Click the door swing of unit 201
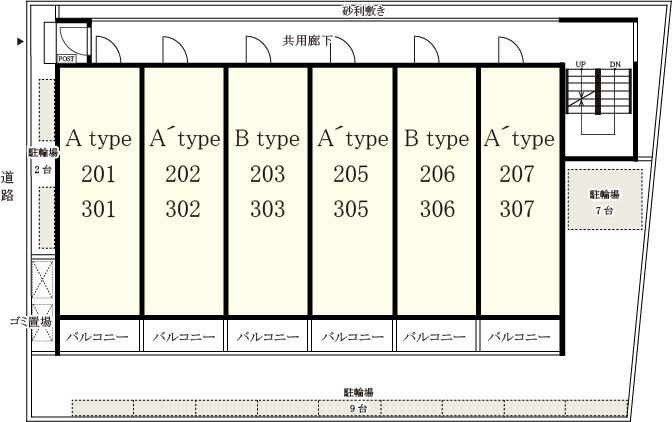 (x=108, y=49)
